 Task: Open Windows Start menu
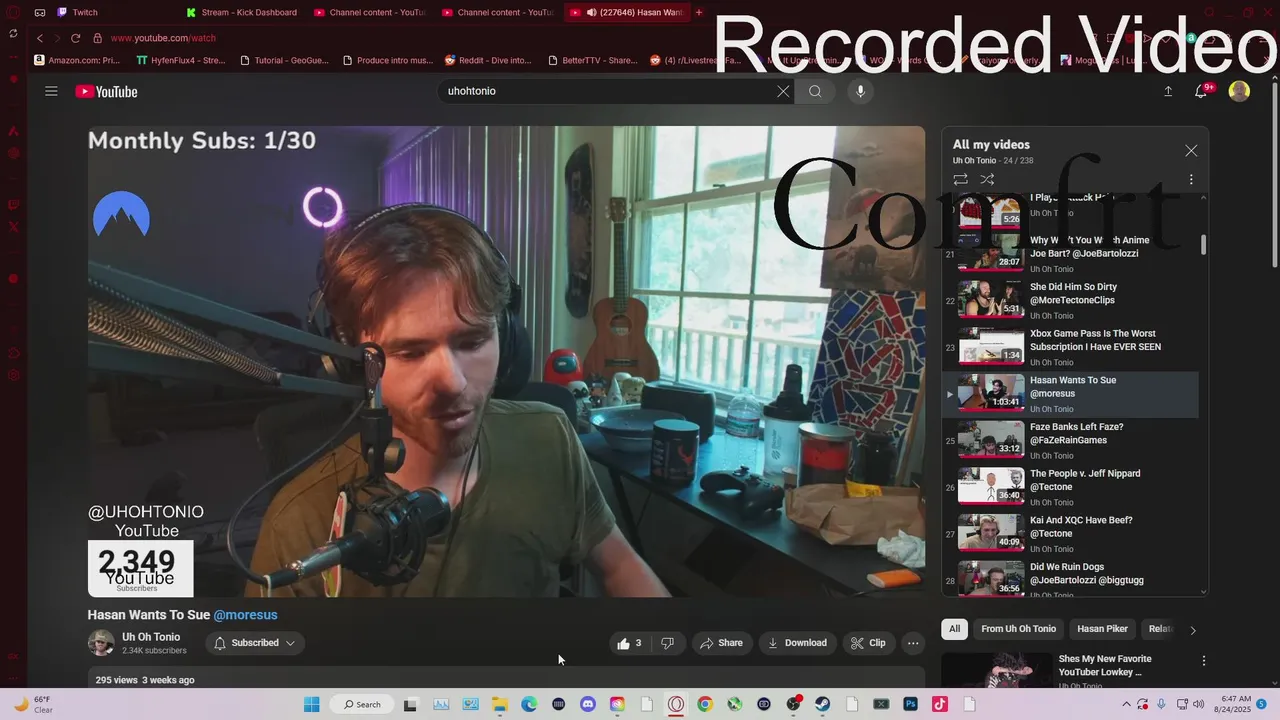click(x=312, y=704)
